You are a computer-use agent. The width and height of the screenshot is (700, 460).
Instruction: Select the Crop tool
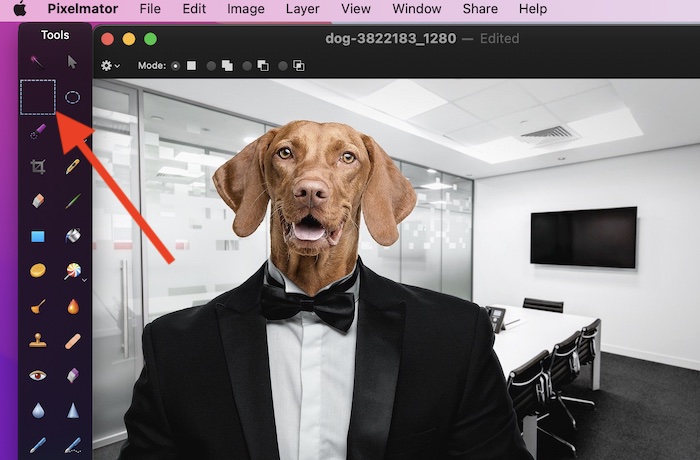click(x=38, y=167)
